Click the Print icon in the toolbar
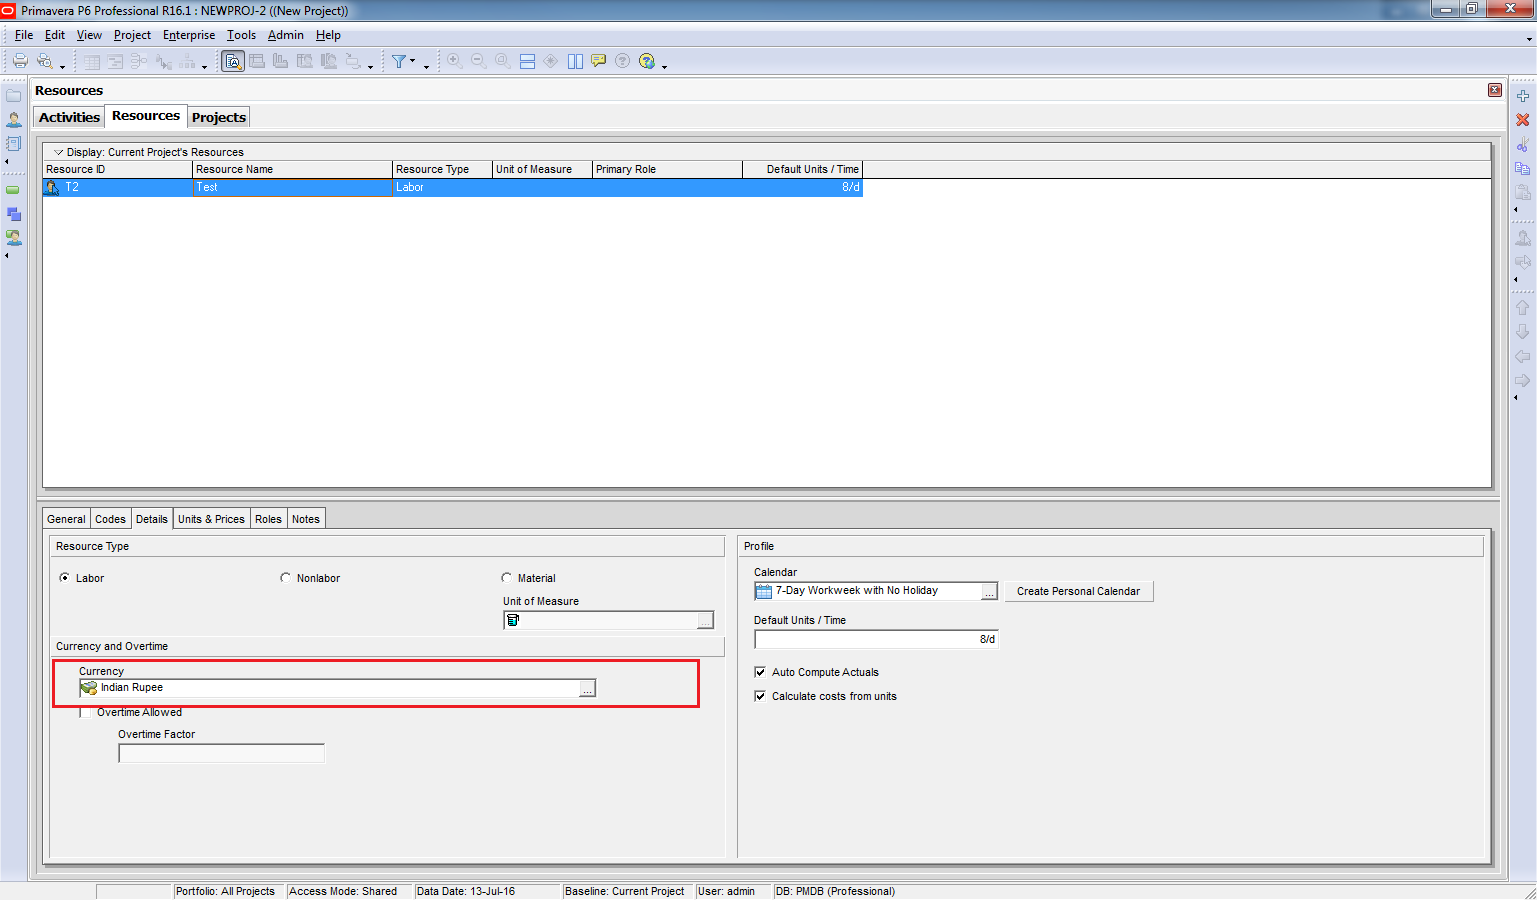This screenshot has height=900, width=1537. click(x=20, y=61)
